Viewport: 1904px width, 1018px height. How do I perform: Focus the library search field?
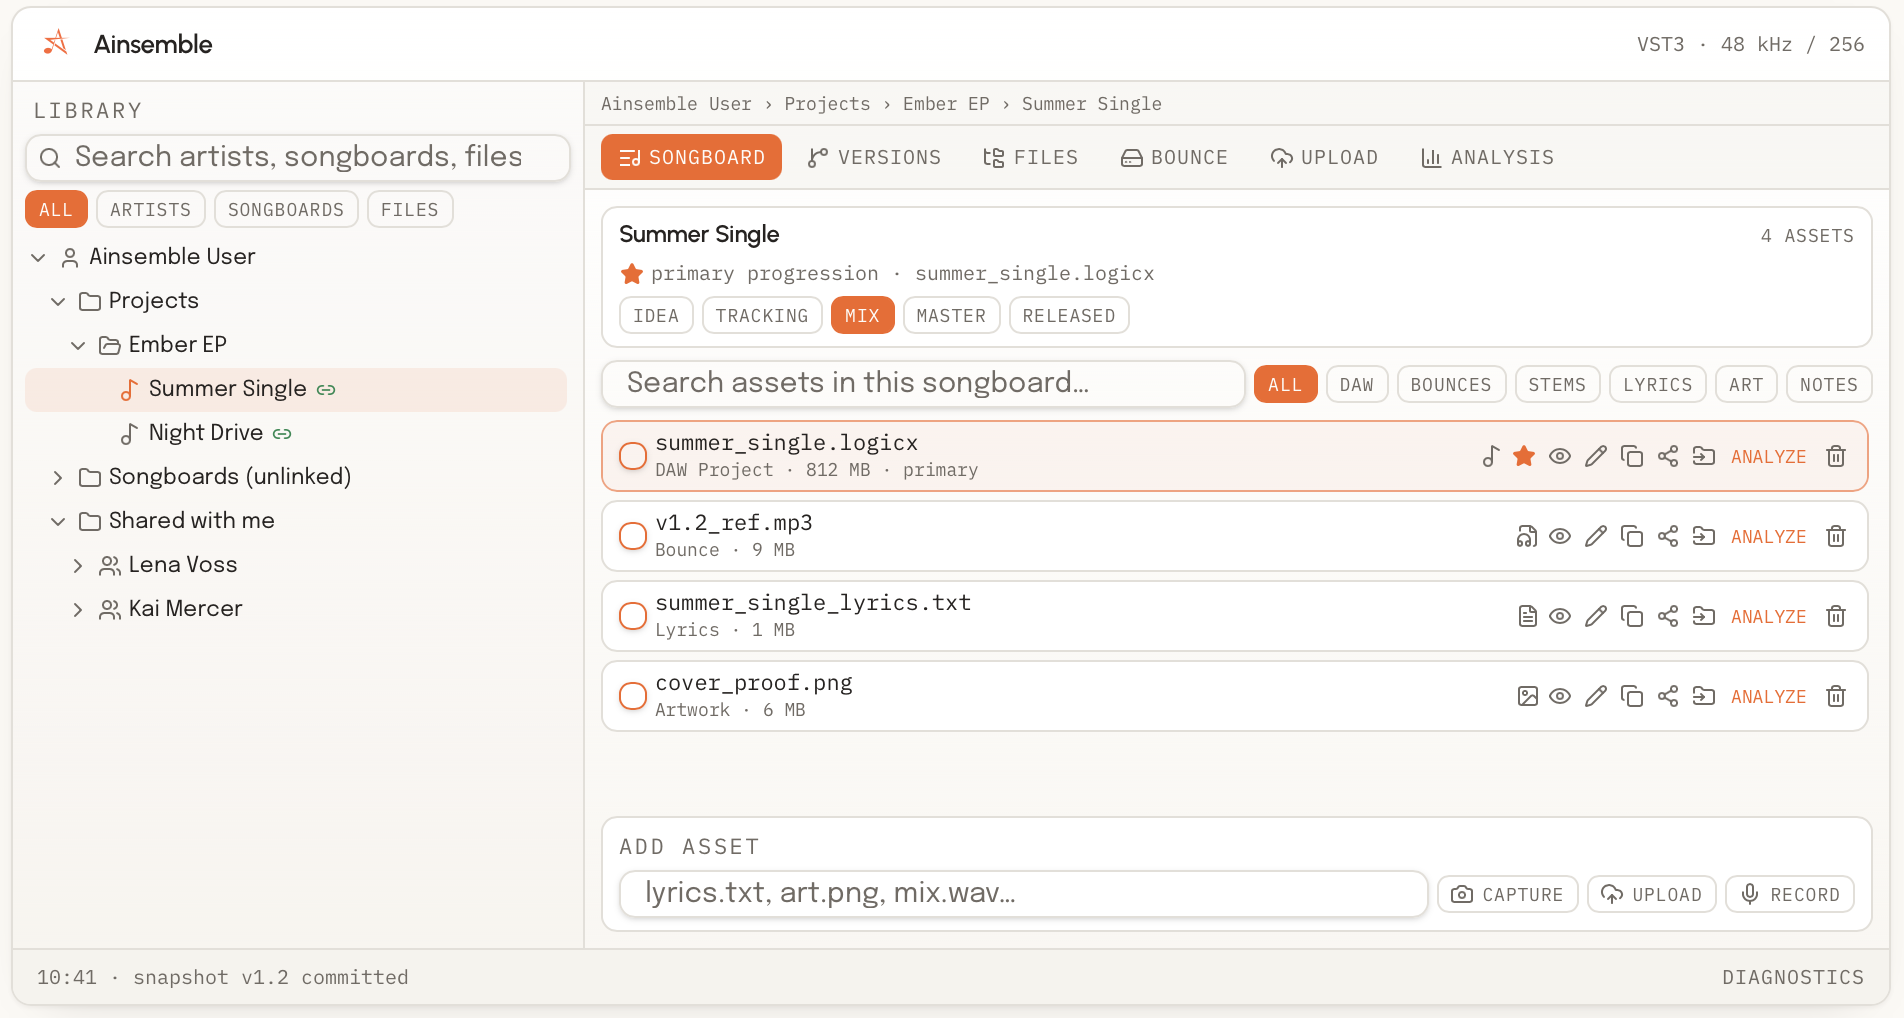tap(298, 158)
